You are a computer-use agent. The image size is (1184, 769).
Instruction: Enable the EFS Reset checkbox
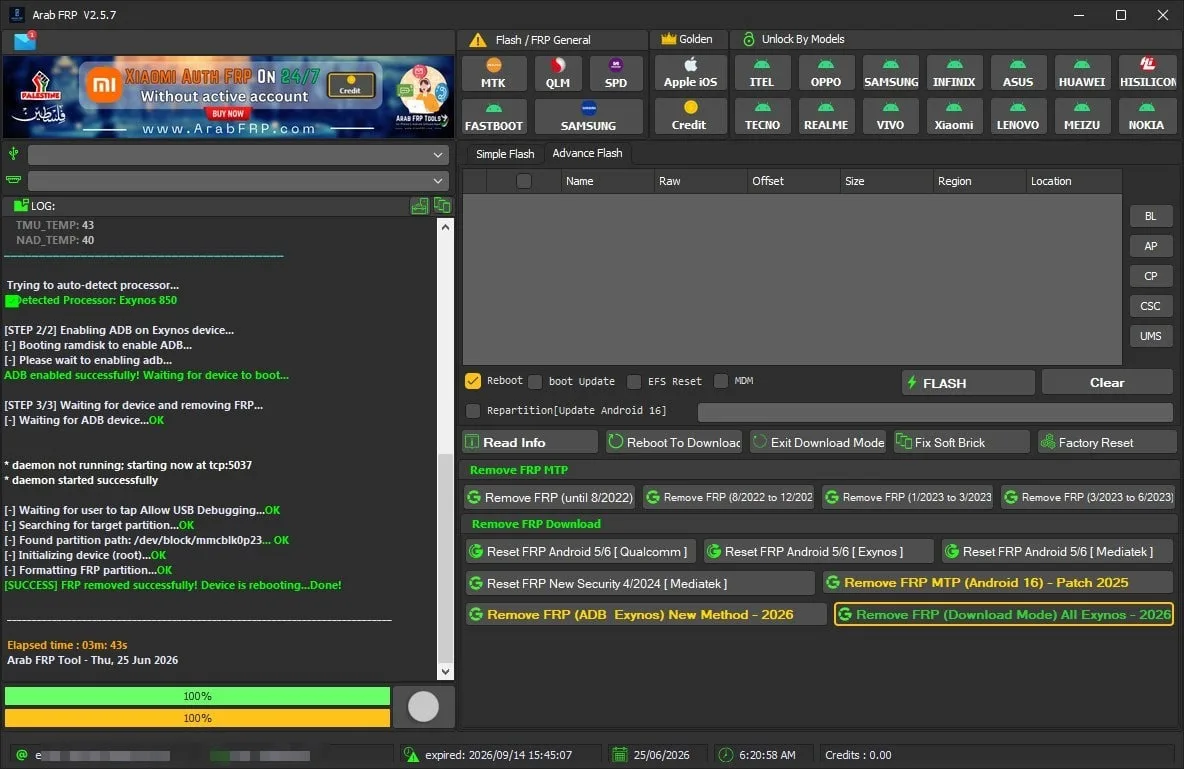pyautogui.click(x=634, y=381)
